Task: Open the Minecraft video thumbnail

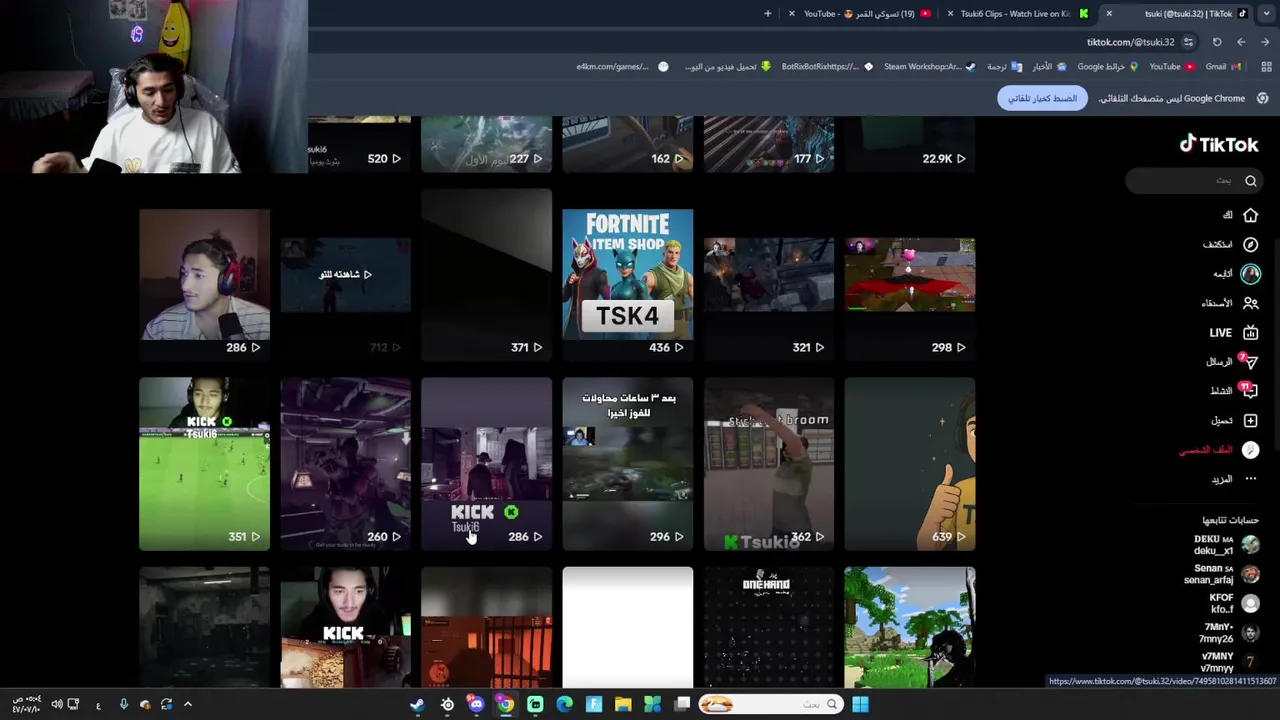Action: (909, 627)
